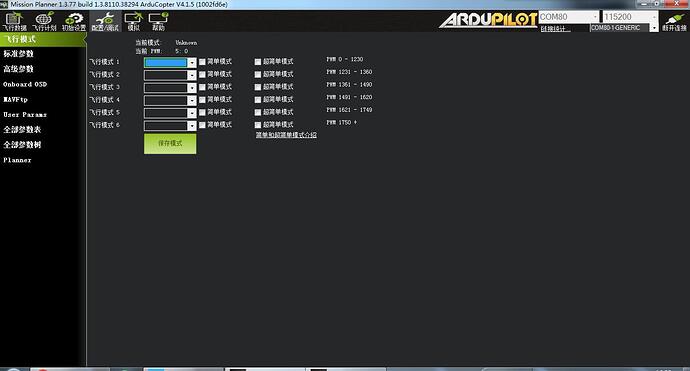Click the ArduPilot logo
The image size is (690, 371).
[488, 20]
